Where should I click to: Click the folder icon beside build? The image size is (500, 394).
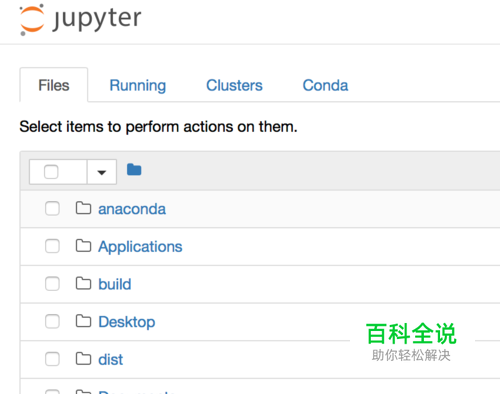[83, 283]
